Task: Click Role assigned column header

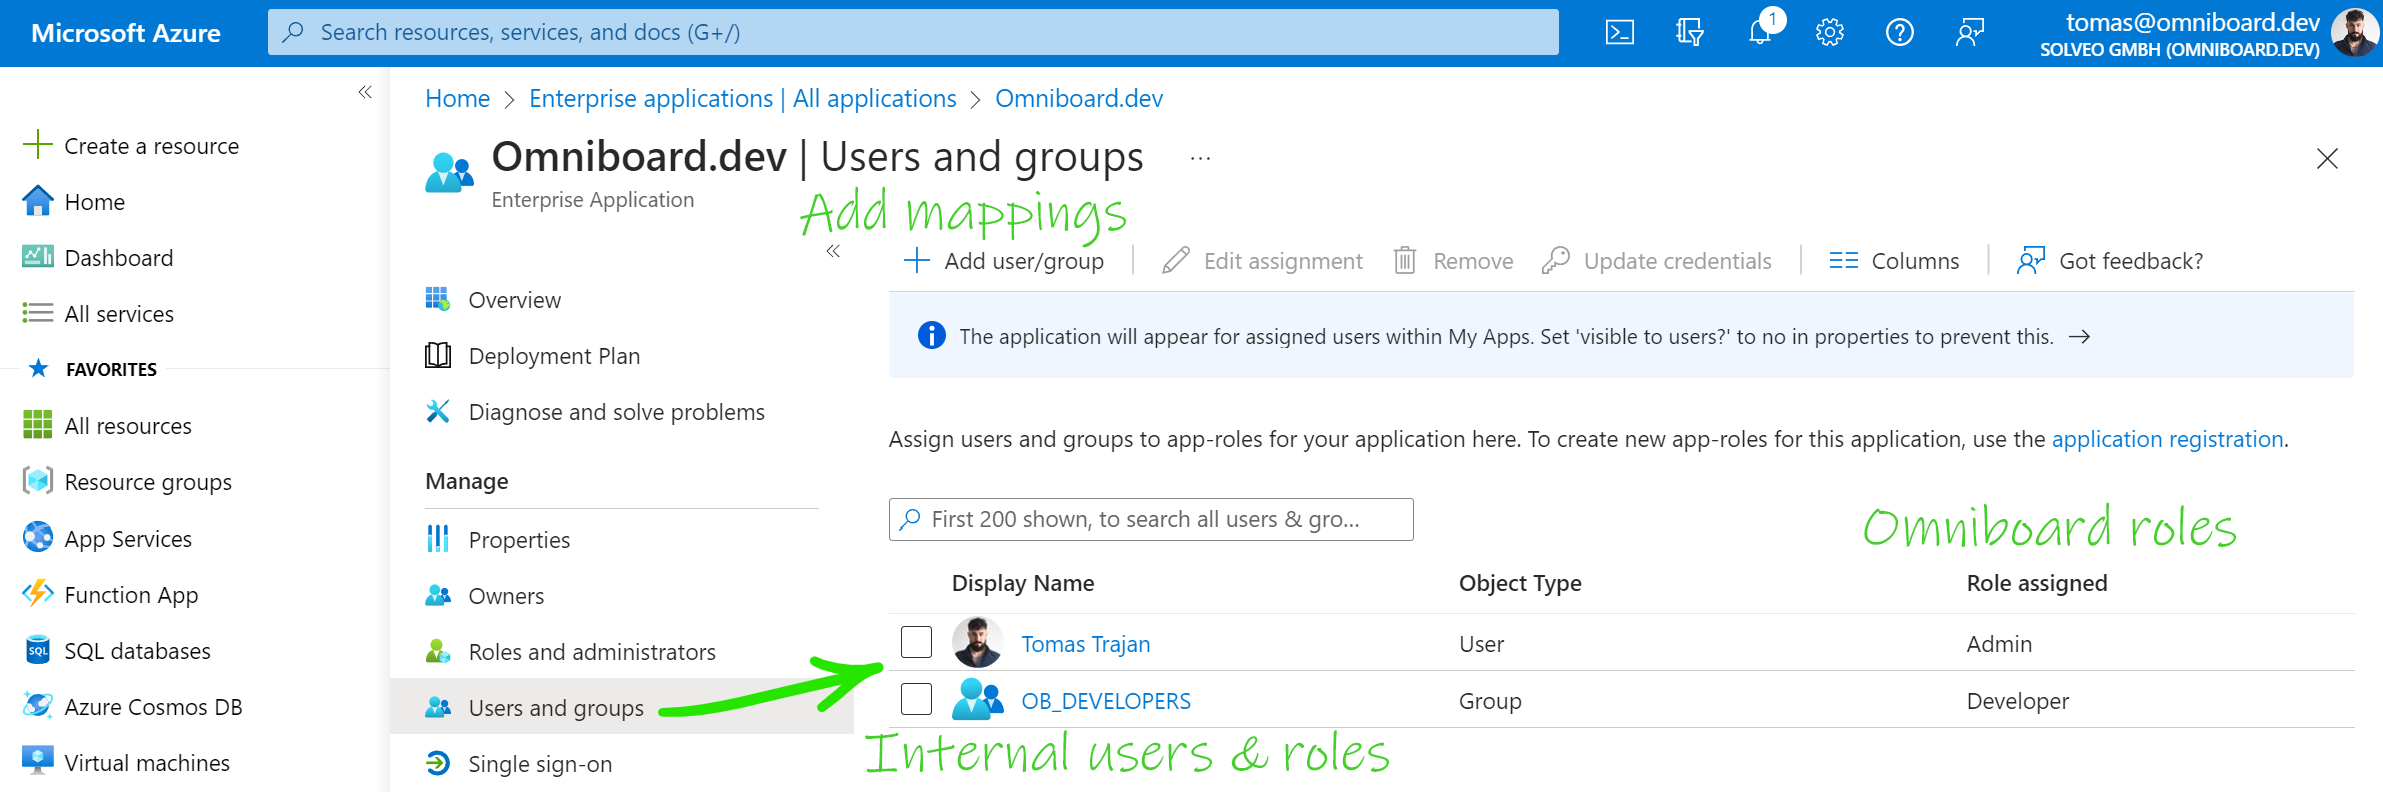Action: pyautogui.click(x=2037, y=583)
